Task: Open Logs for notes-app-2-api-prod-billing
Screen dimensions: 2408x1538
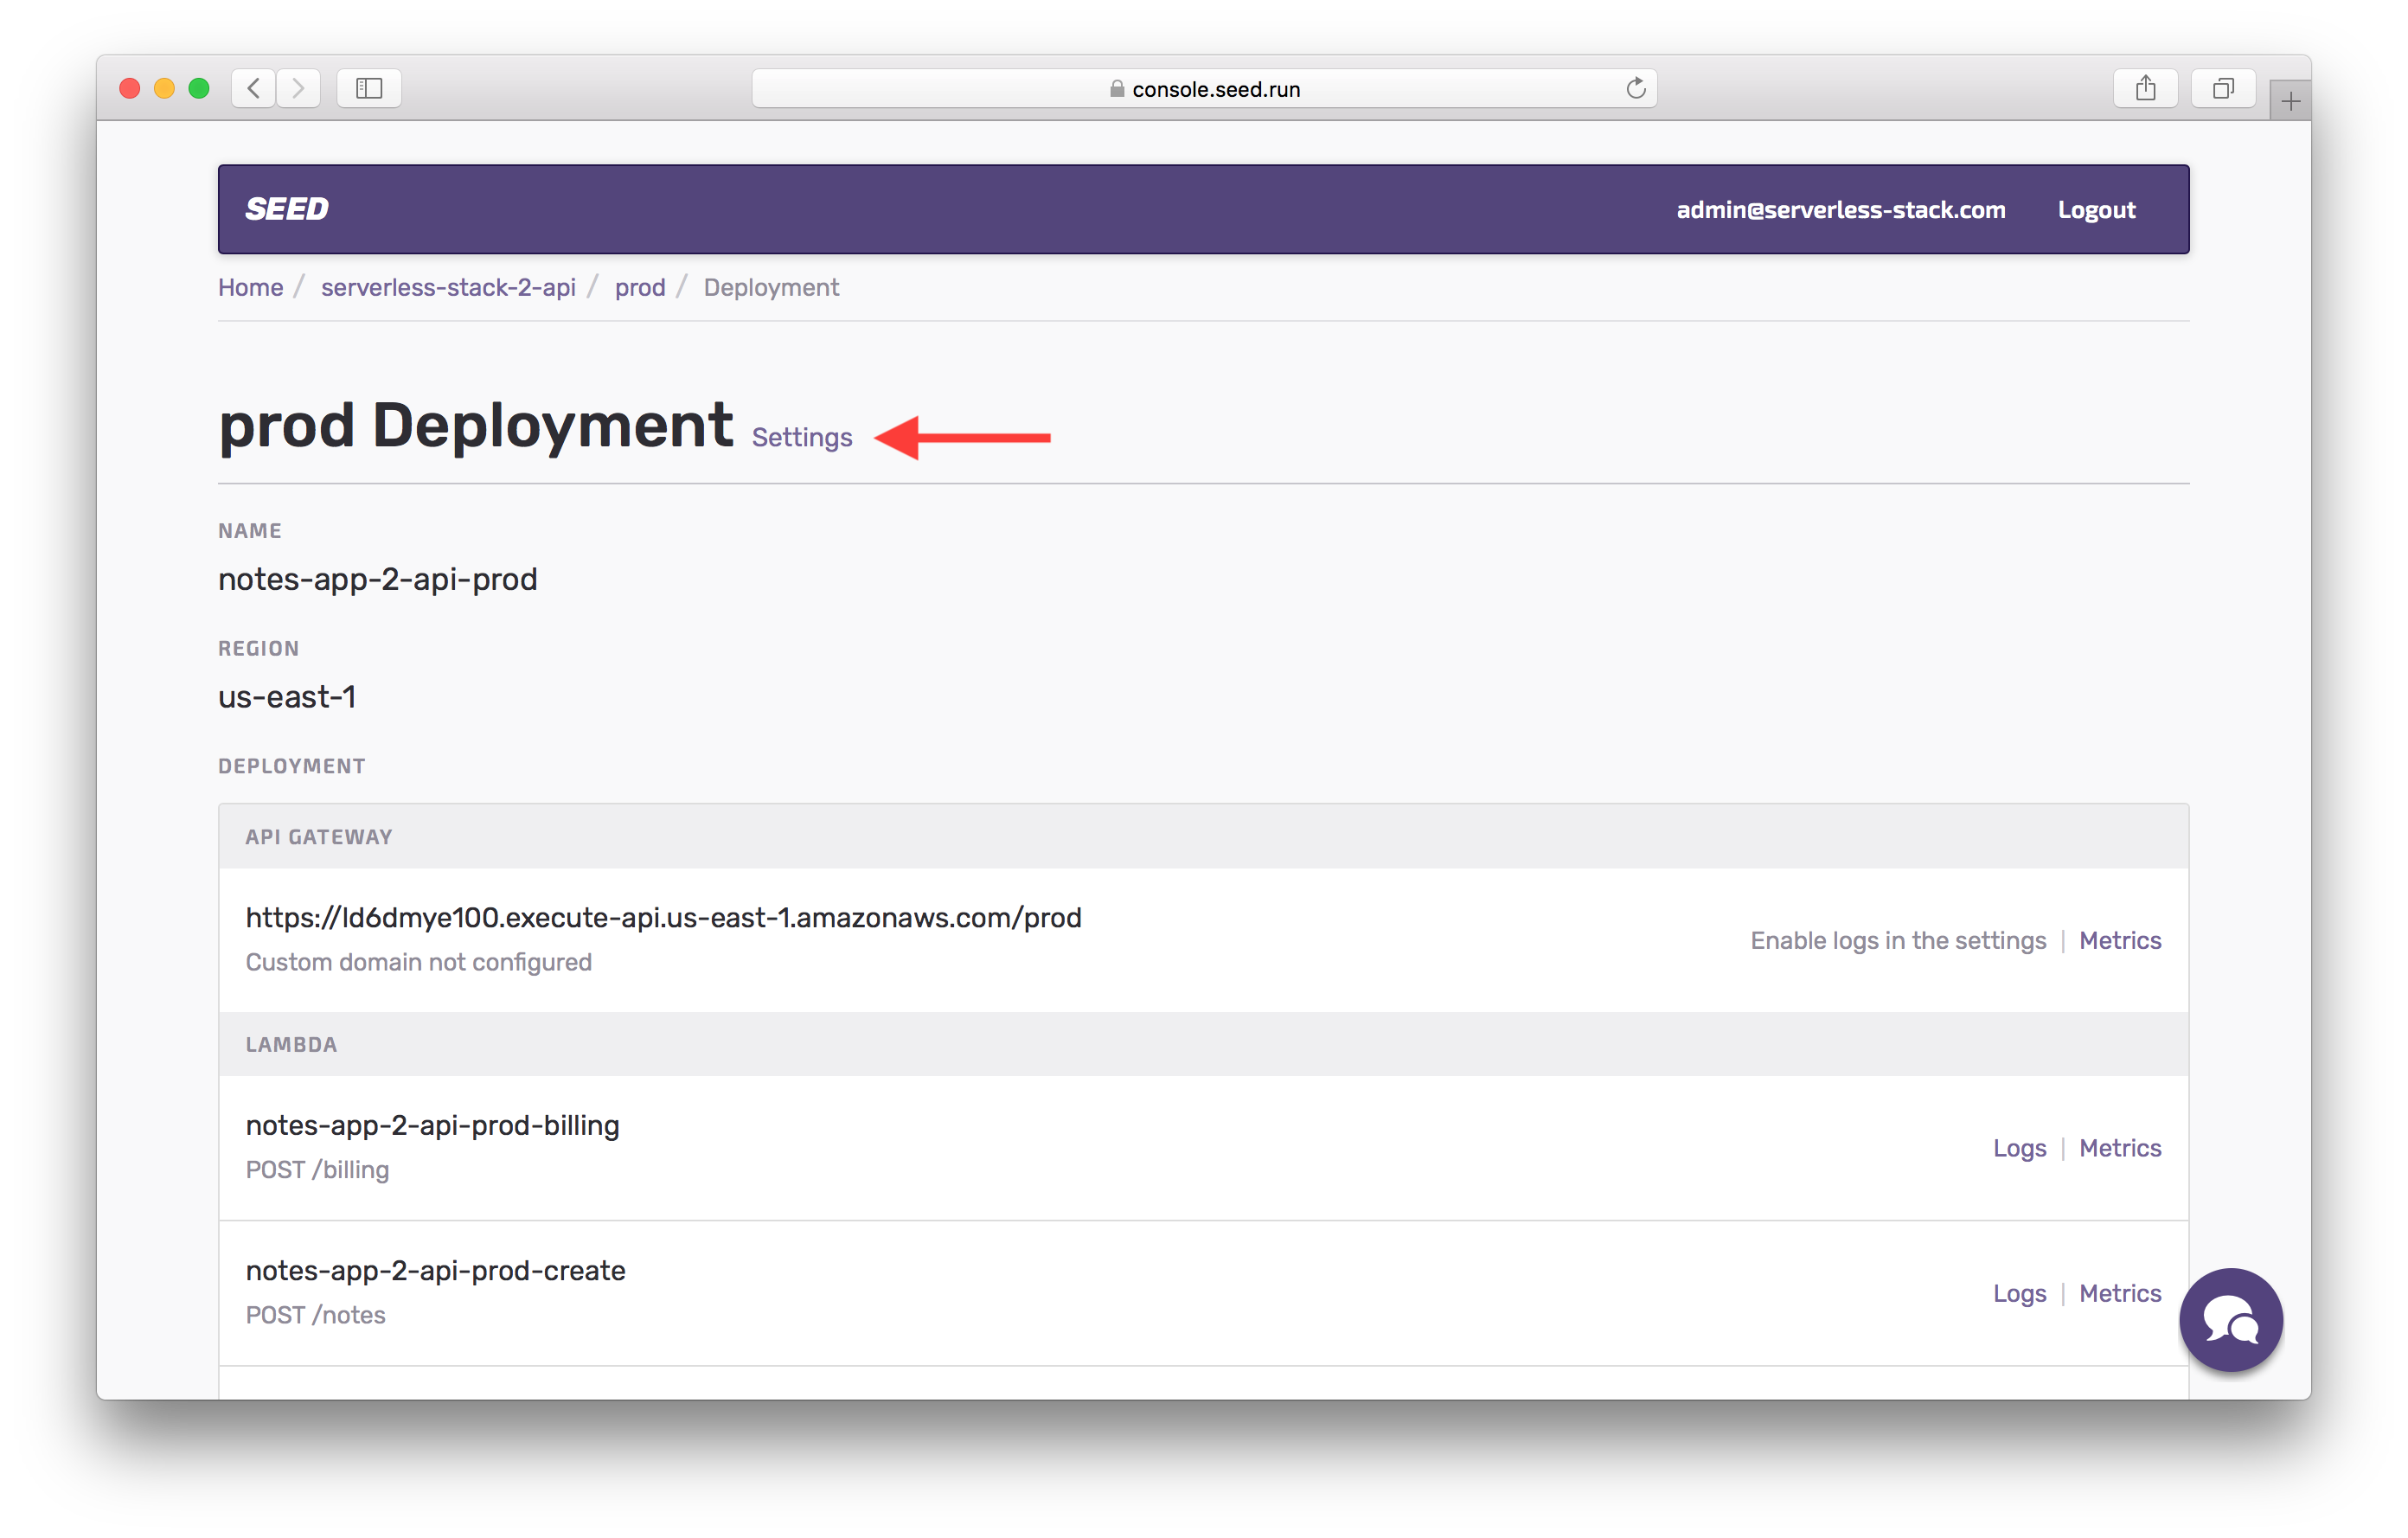Action: point(2019,1148)
